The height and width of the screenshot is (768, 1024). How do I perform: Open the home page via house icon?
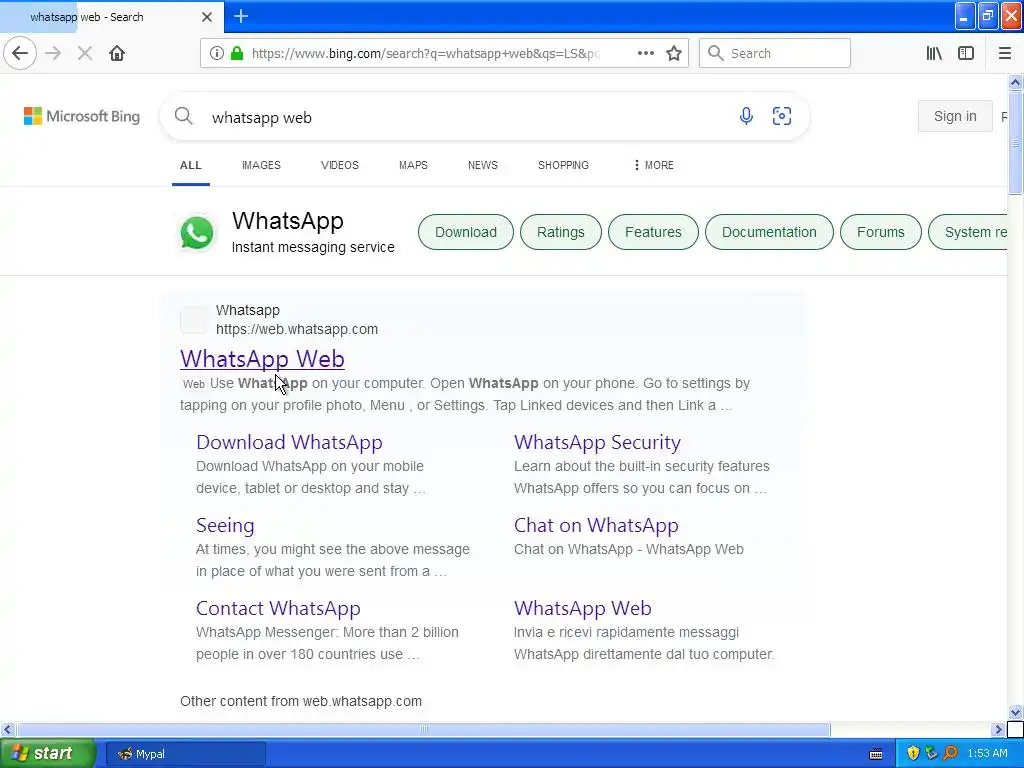(x=117, y=53)
